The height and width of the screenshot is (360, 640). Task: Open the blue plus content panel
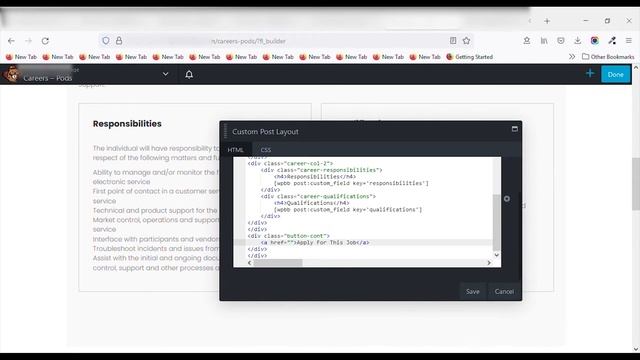pyautogui.click(x=590, y=73)
